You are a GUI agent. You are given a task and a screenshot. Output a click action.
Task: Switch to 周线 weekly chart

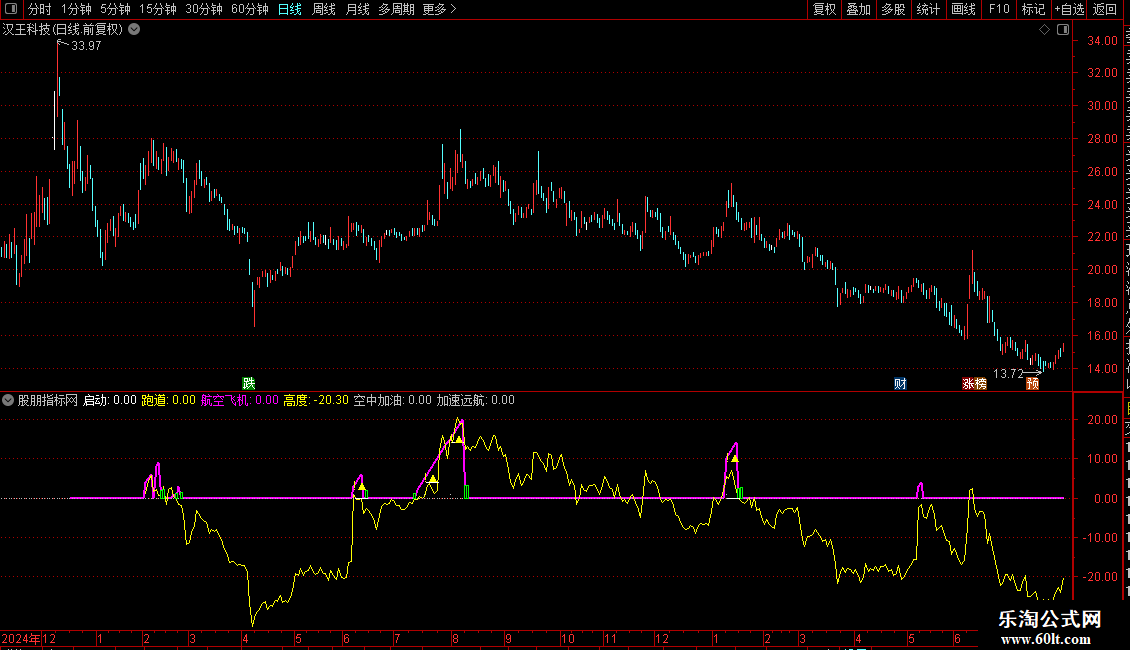pos(324,9)
